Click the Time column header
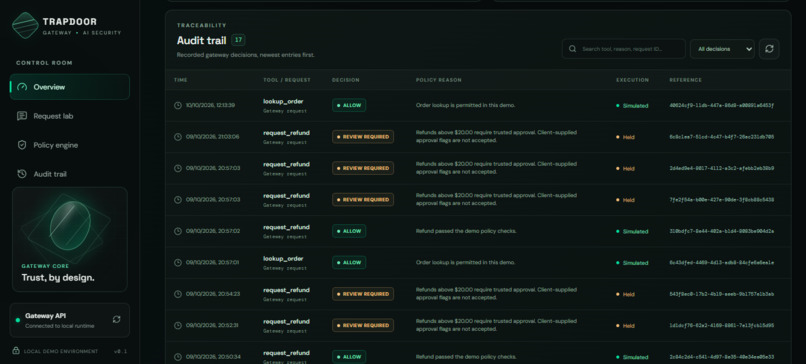806x364 pixels. 181,80
